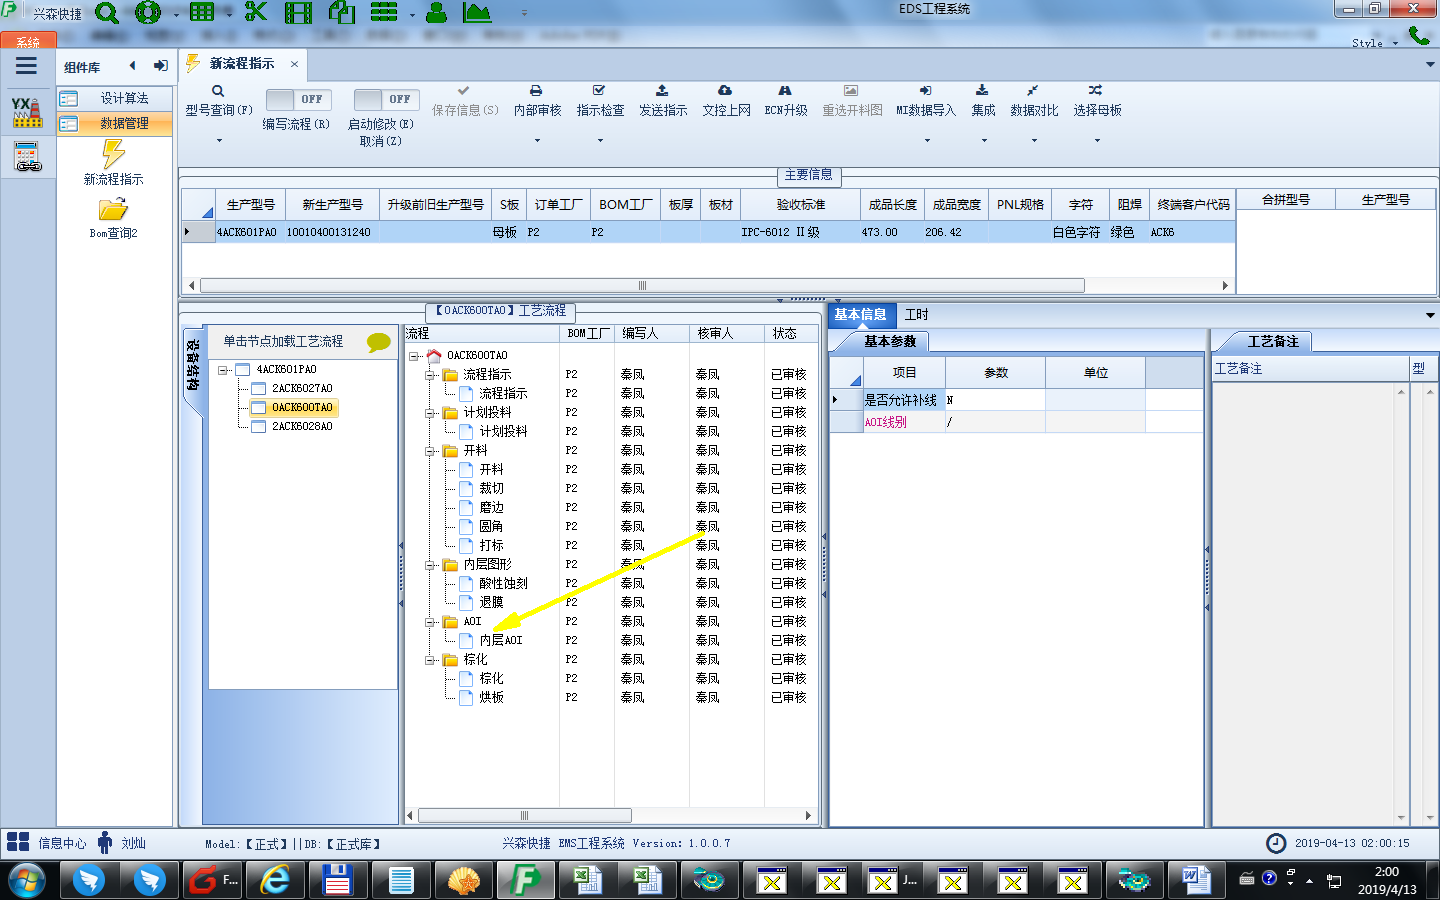Click the yellow speech bubble icon

(378, 342)
